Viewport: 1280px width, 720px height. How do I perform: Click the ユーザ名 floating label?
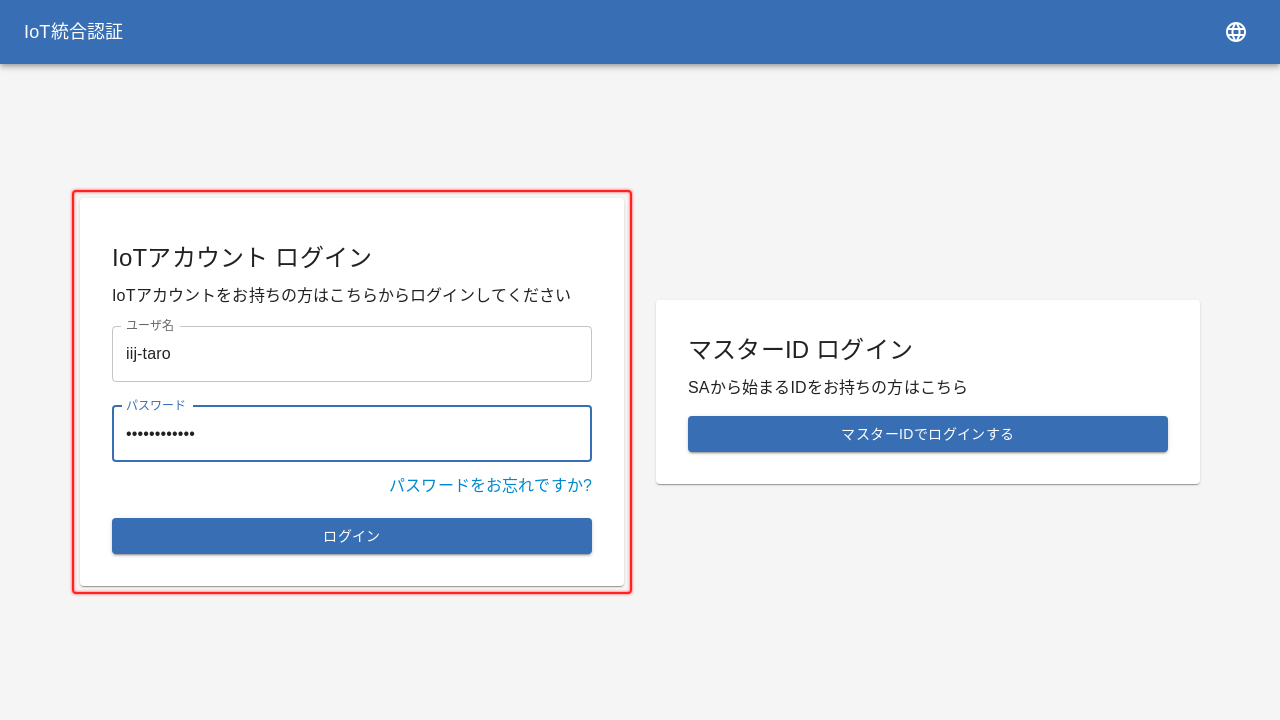coord(150,325)
